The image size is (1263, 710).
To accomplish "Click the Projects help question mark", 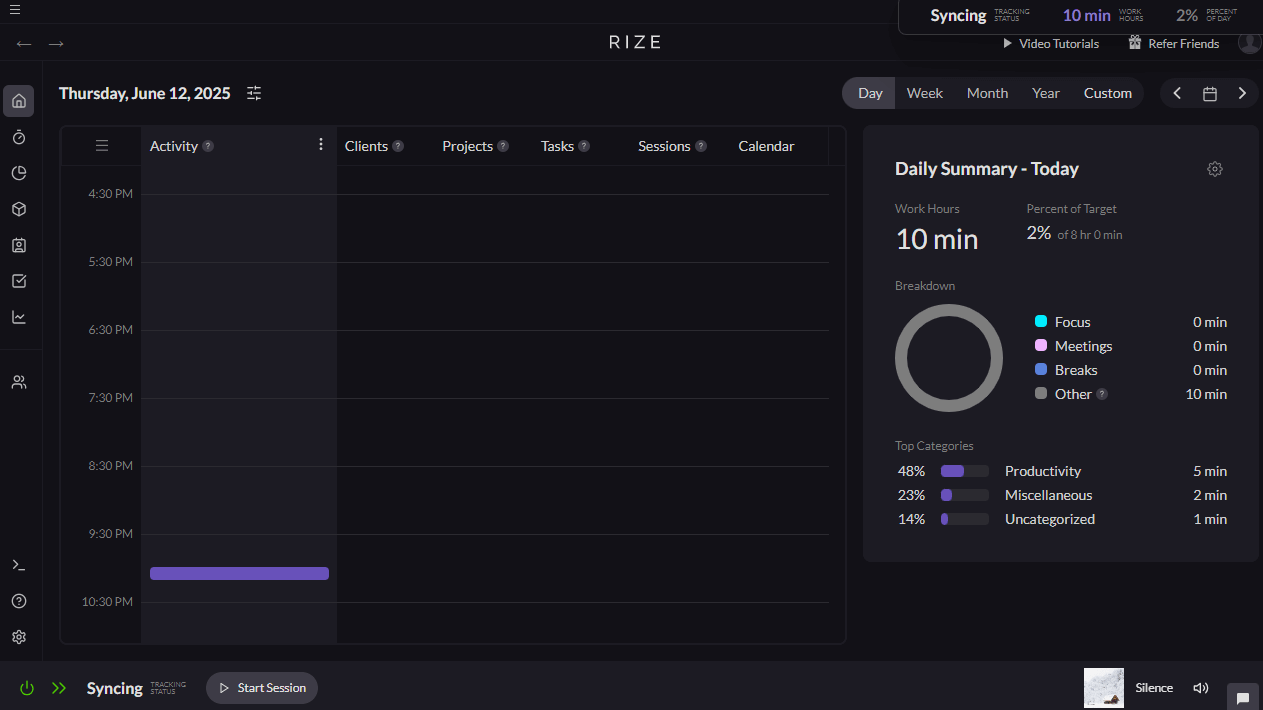I will click(x=503, y=146).
